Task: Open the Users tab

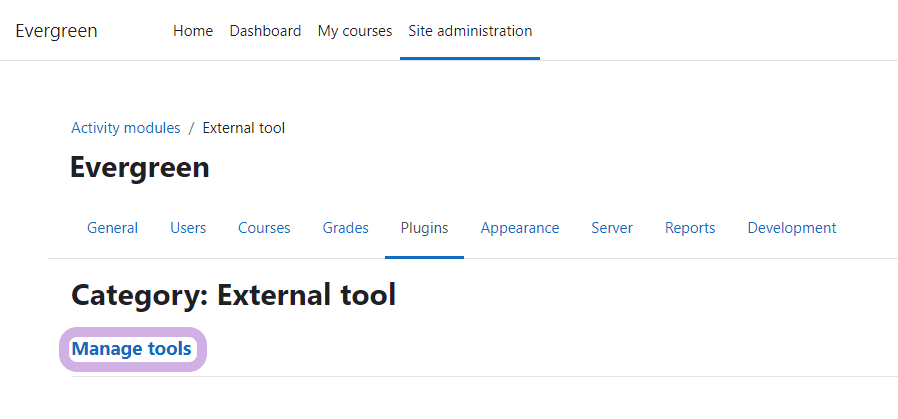Action: tap(188, 228)
